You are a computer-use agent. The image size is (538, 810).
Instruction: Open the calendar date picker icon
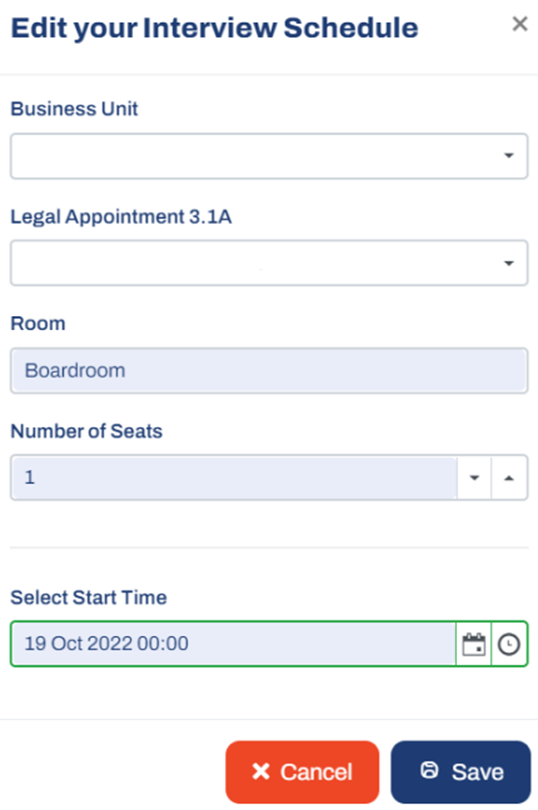pos(473,644)
